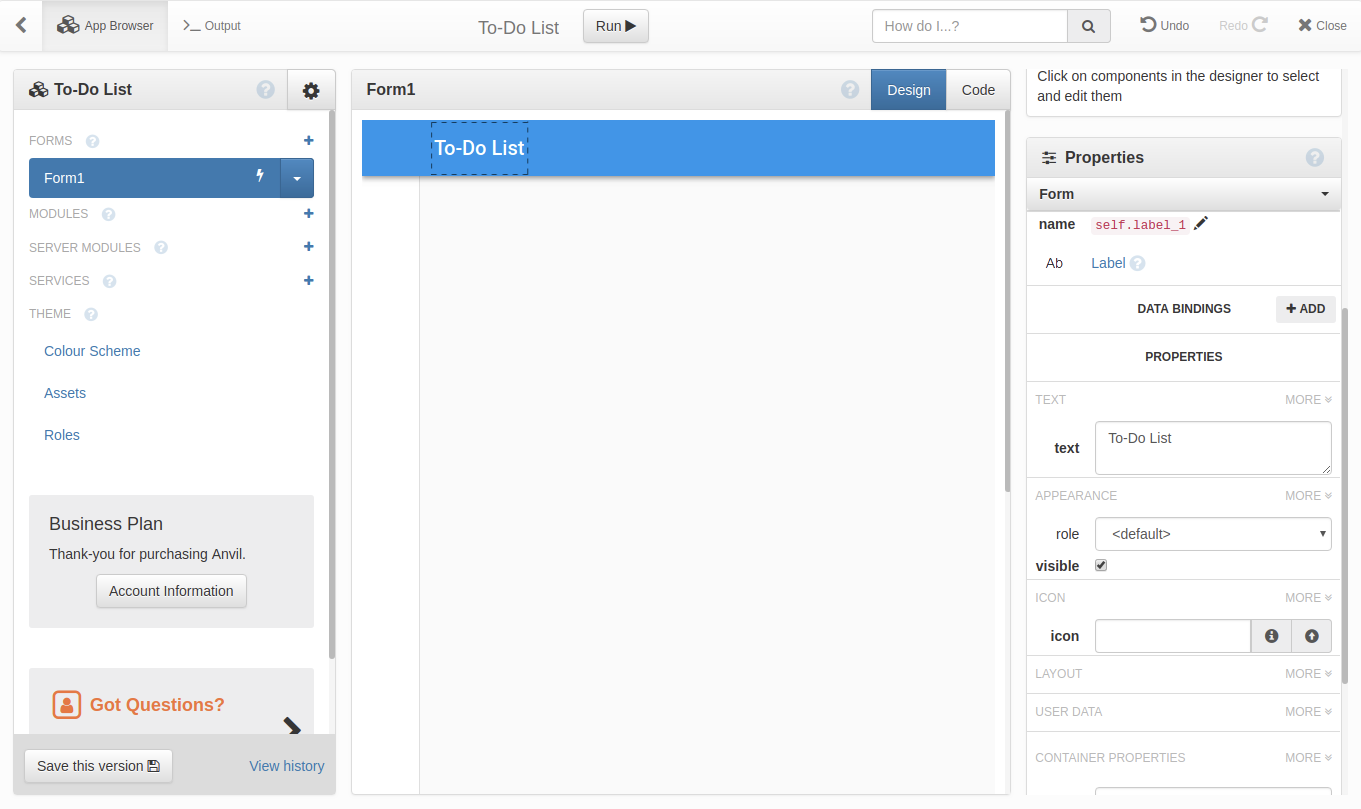This screenshot has width=1361, height=809.
Task: Click the gear settings icon beside To-Do List
Action: [311, 90]
